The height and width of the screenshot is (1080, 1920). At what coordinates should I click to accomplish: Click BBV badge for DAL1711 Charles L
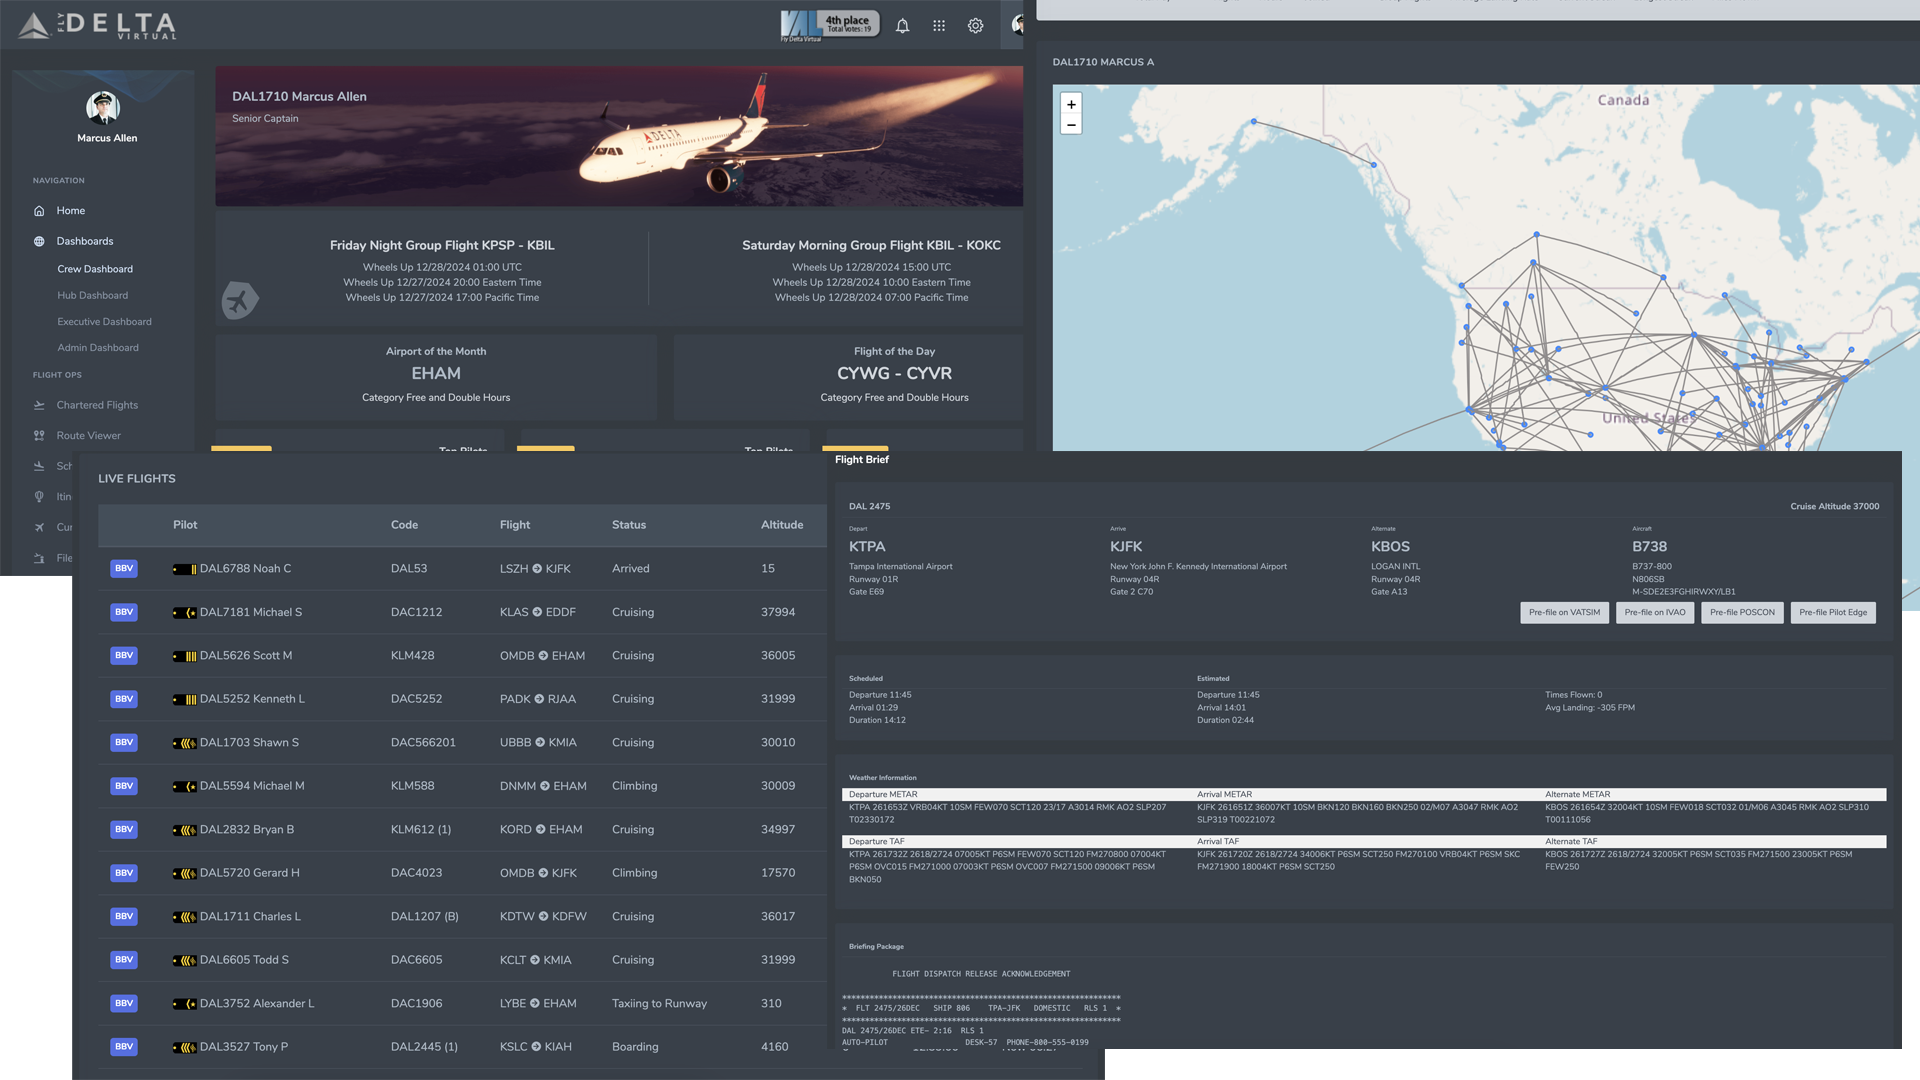[124, 916]
